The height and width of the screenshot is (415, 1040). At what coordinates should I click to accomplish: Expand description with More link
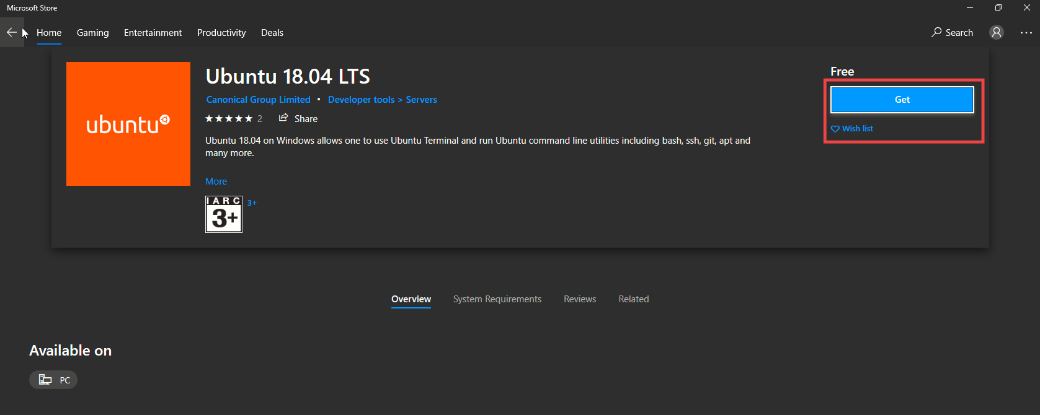coord(216,181)
